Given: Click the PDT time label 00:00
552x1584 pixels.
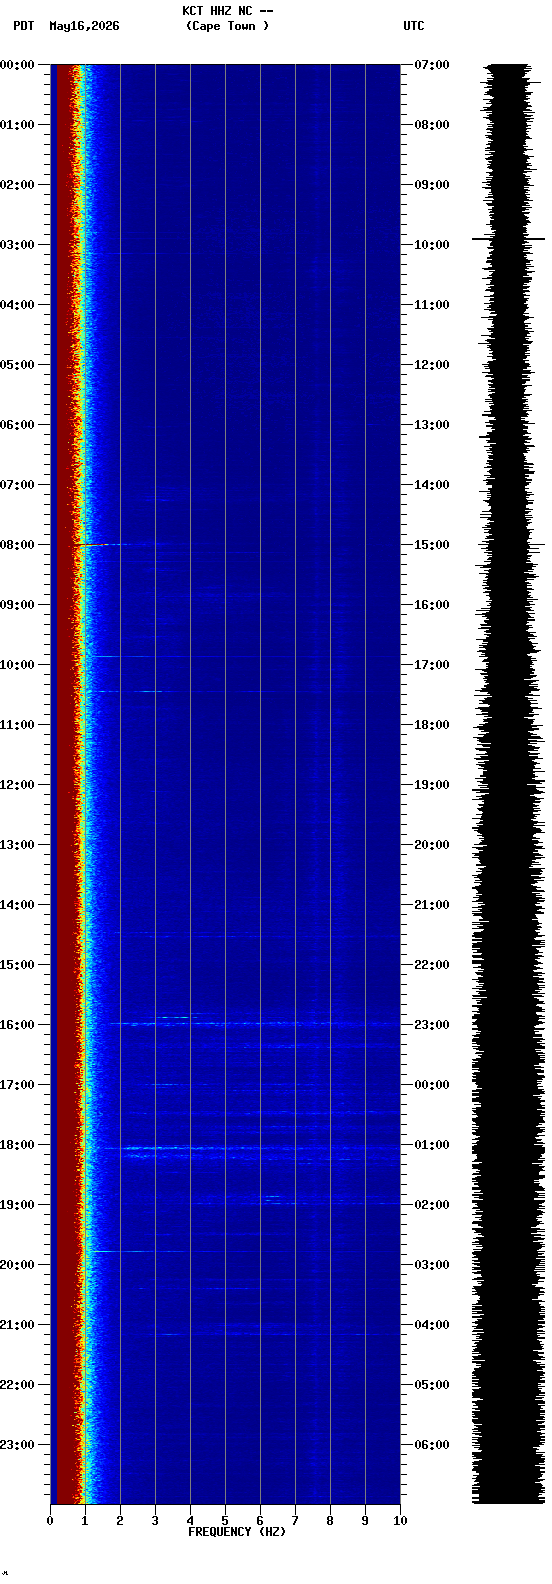Looking at the screenshot, I should tap(18, 65).
